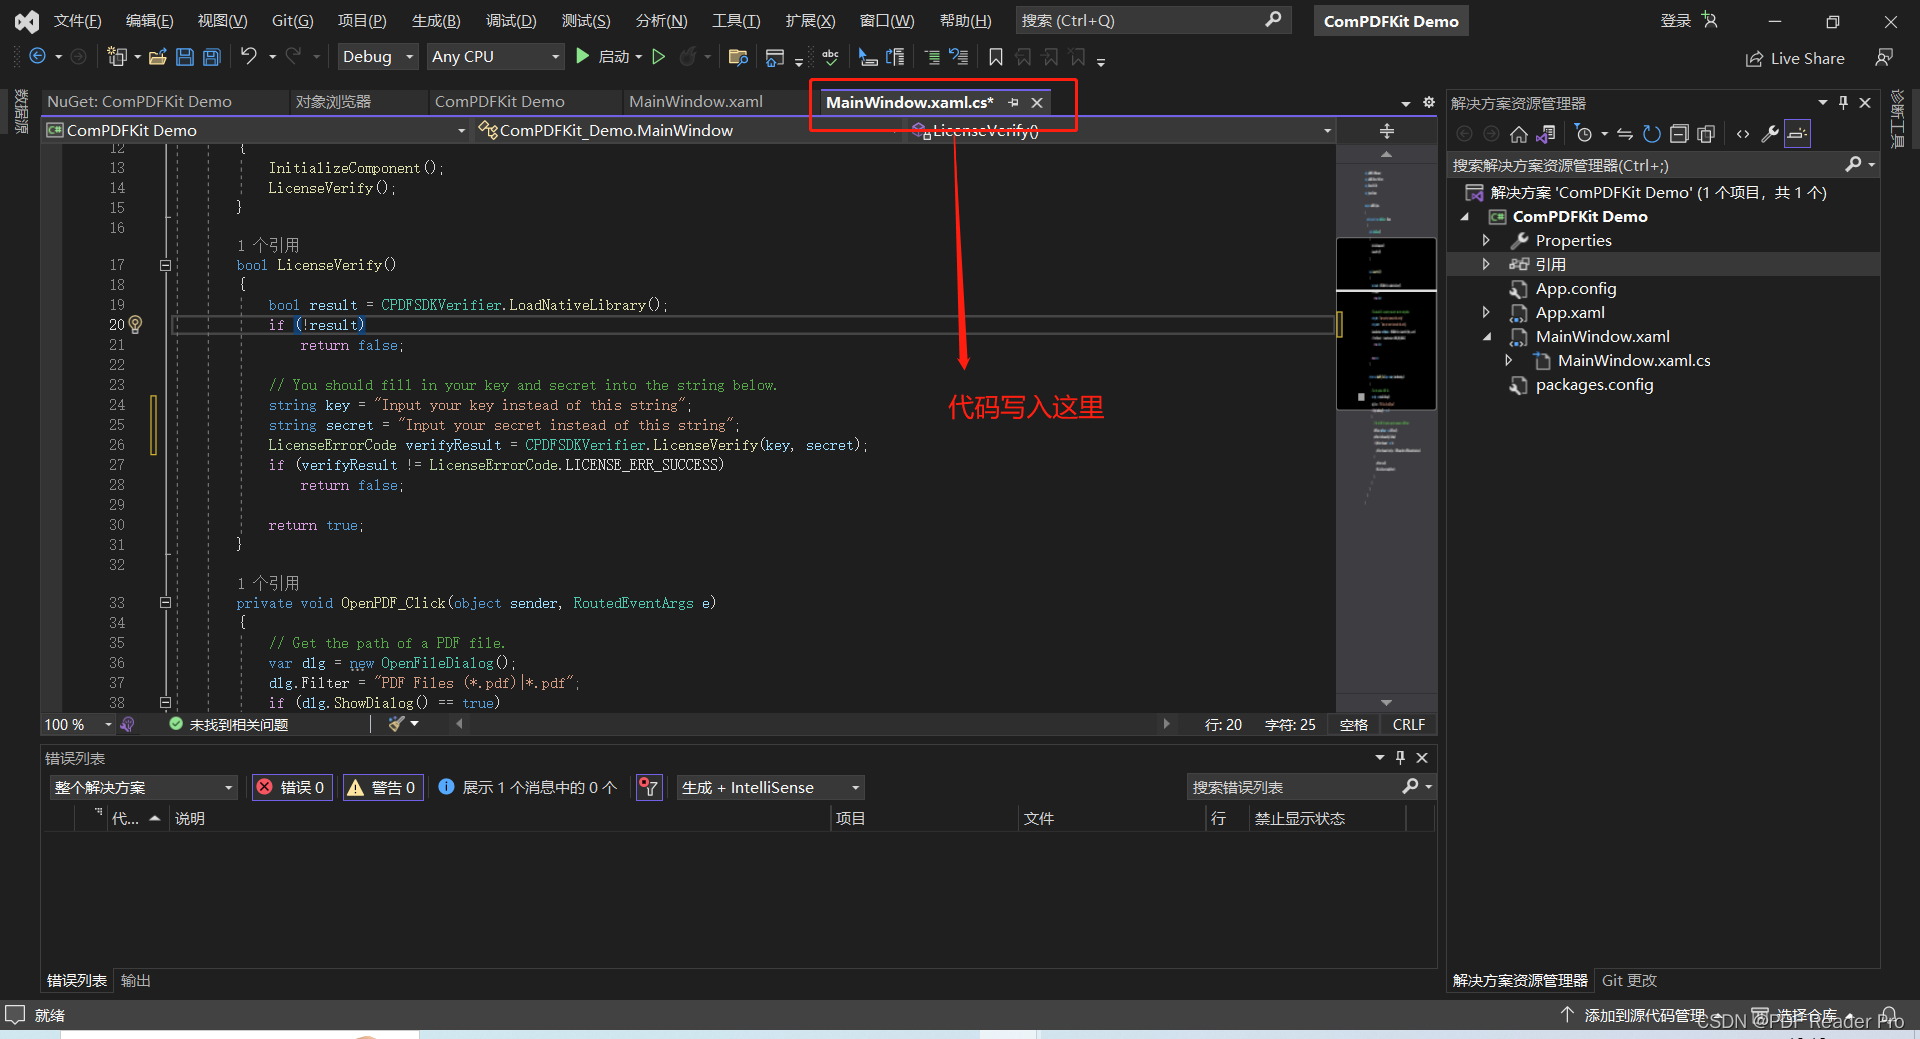Open Properties via the wrench icon in Solution Explorer toolbar

point(1770,134)
